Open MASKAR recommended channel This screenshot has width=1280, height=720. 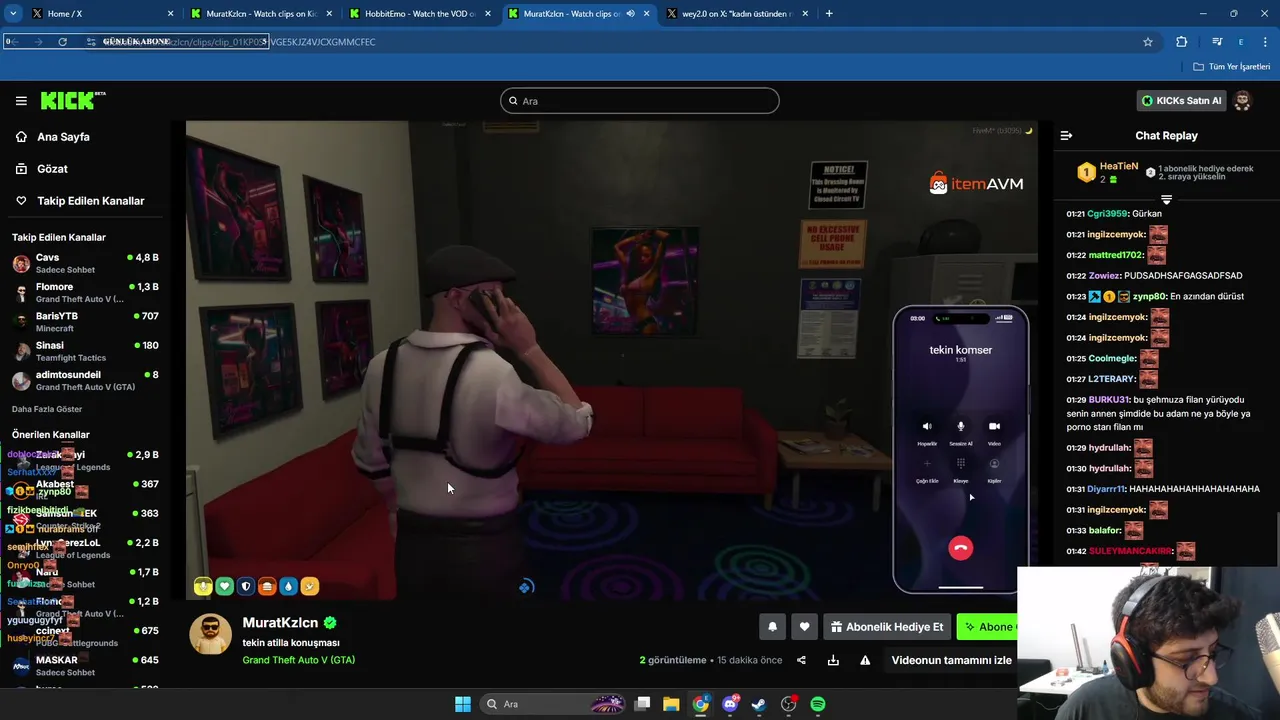[x=85, y=665]
